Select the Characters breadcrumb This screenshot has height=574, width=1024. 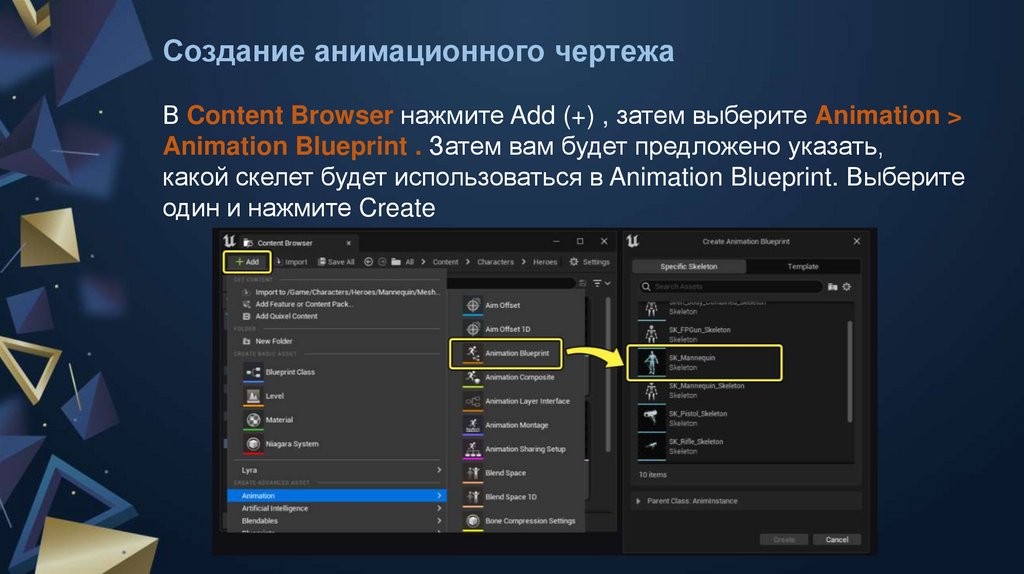coord(495,262)
